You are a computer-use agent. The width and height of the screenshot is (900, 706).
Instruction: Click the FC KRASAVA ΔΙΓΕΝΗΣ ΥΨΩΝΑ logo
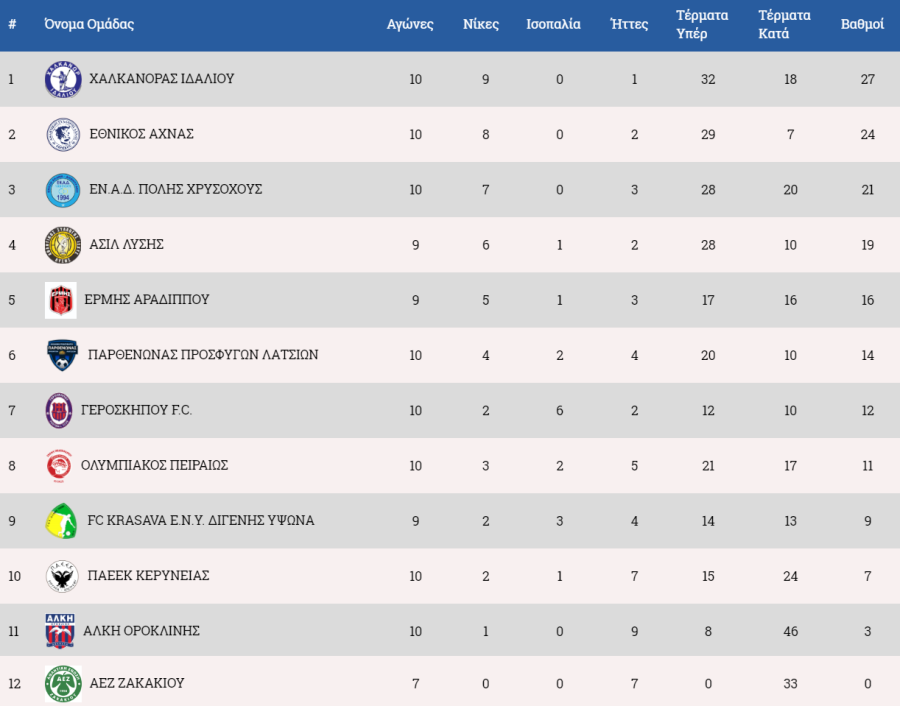click(x=61, y=521)
